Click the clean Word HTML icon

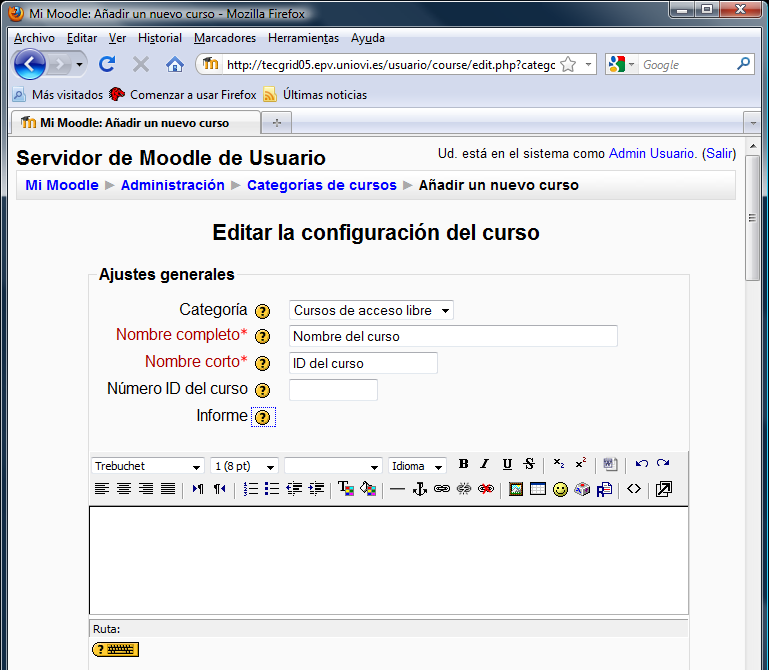(610, 464)
